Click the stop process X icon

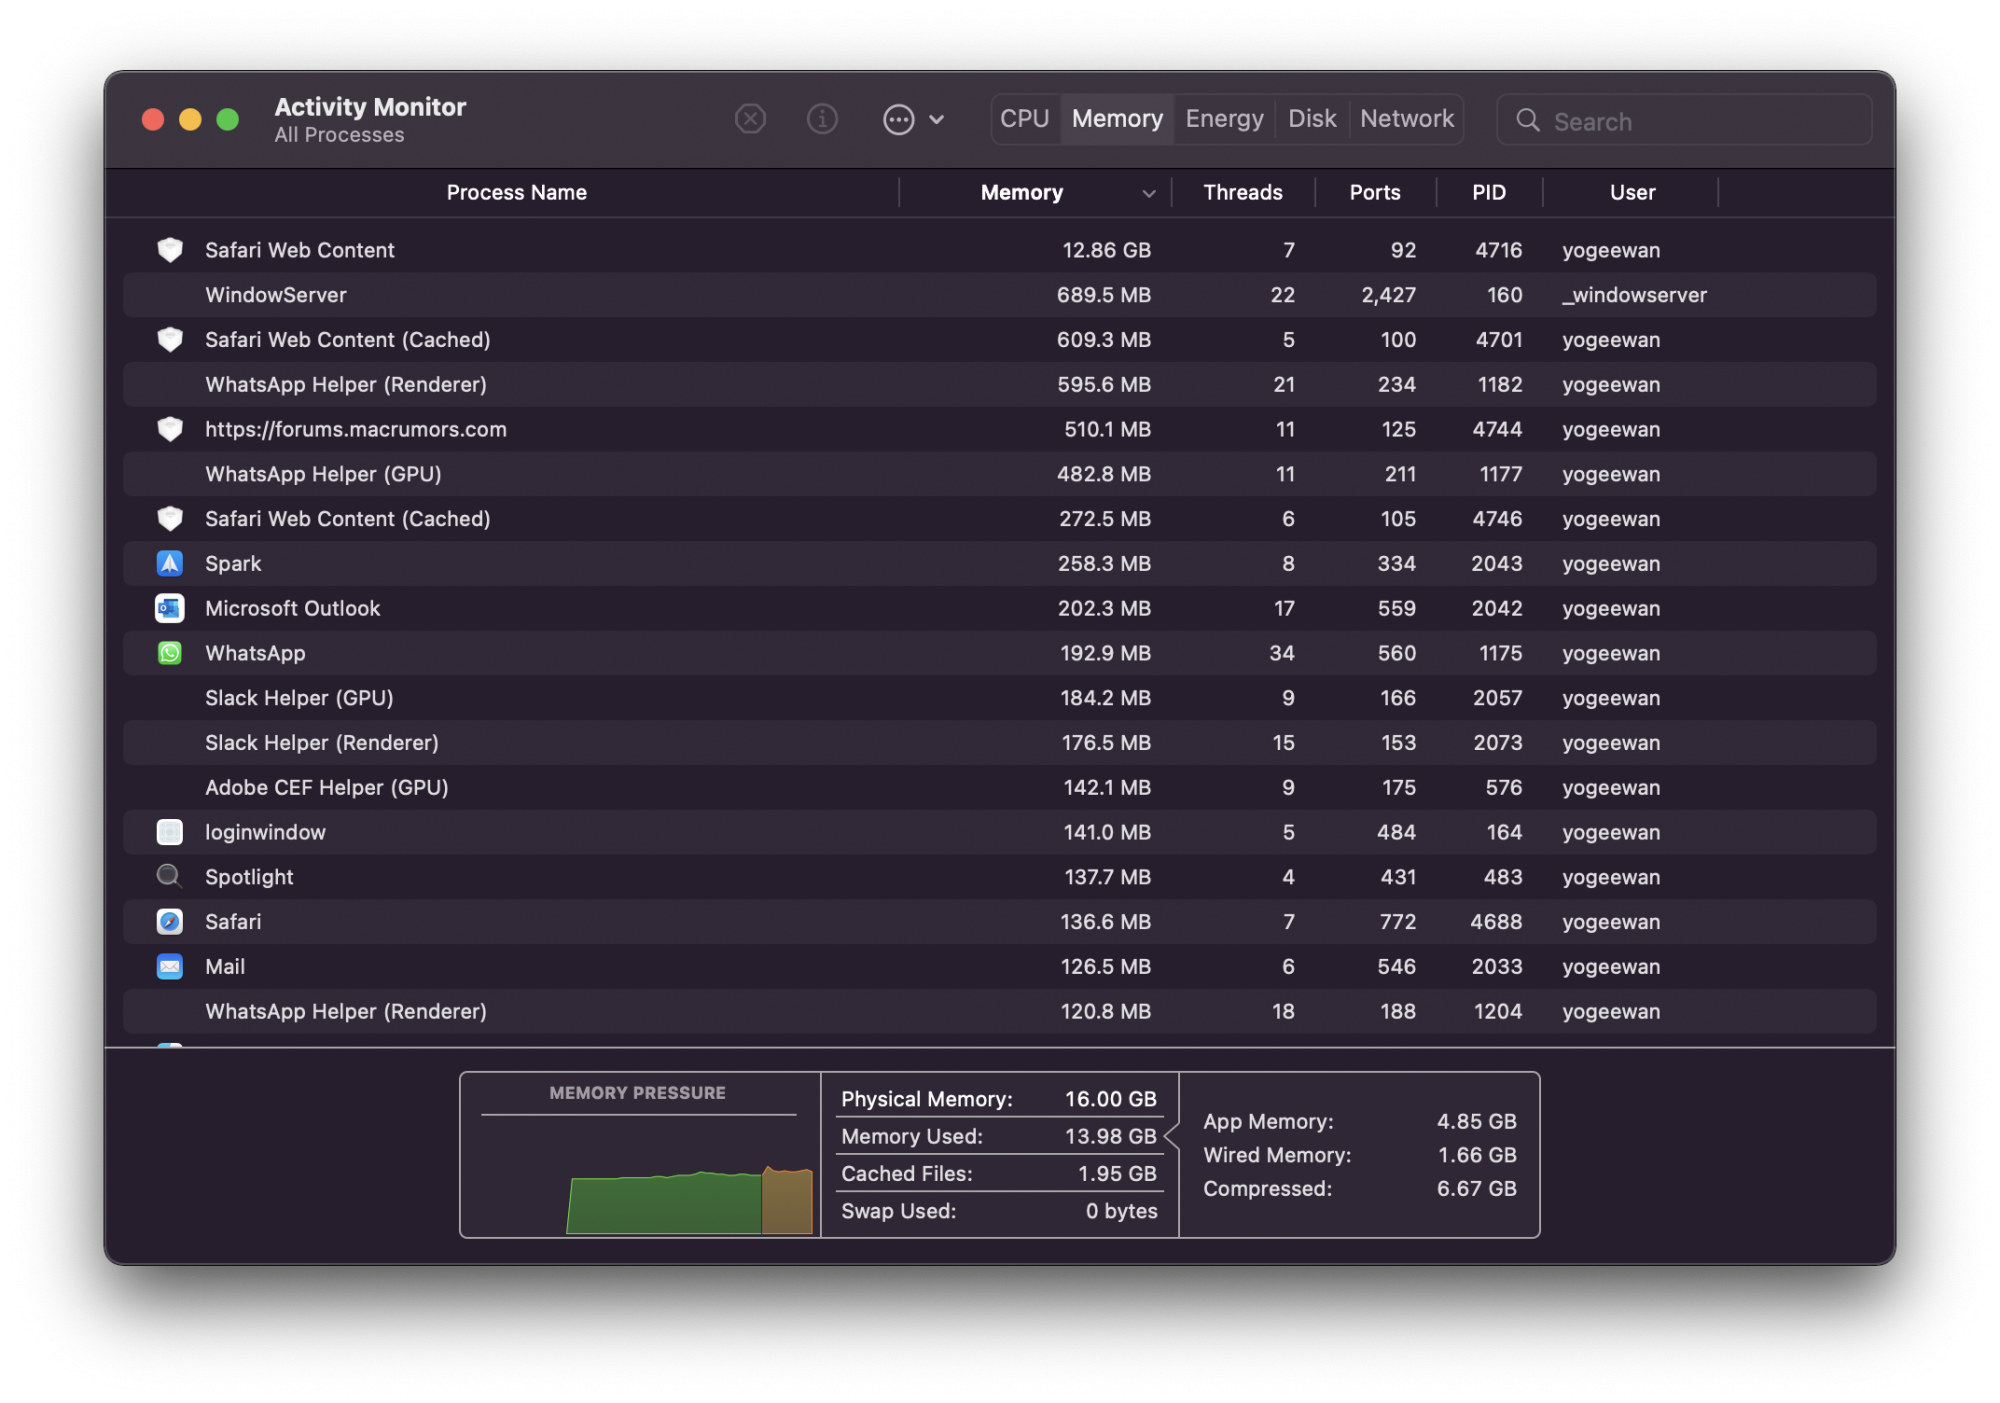(x=750, y=119)
